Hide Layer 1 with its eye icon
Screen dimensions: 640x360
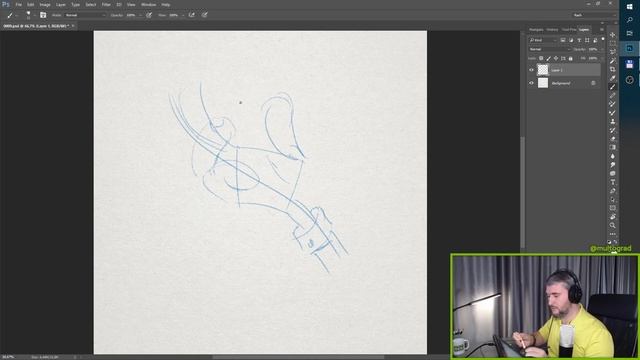(x=531, y=70)
